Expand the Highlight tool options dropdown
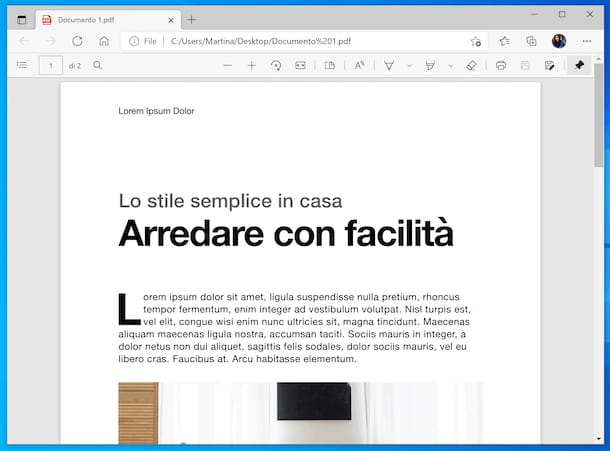610x451 pixels. pyautogui.click(x=451, y=66)
